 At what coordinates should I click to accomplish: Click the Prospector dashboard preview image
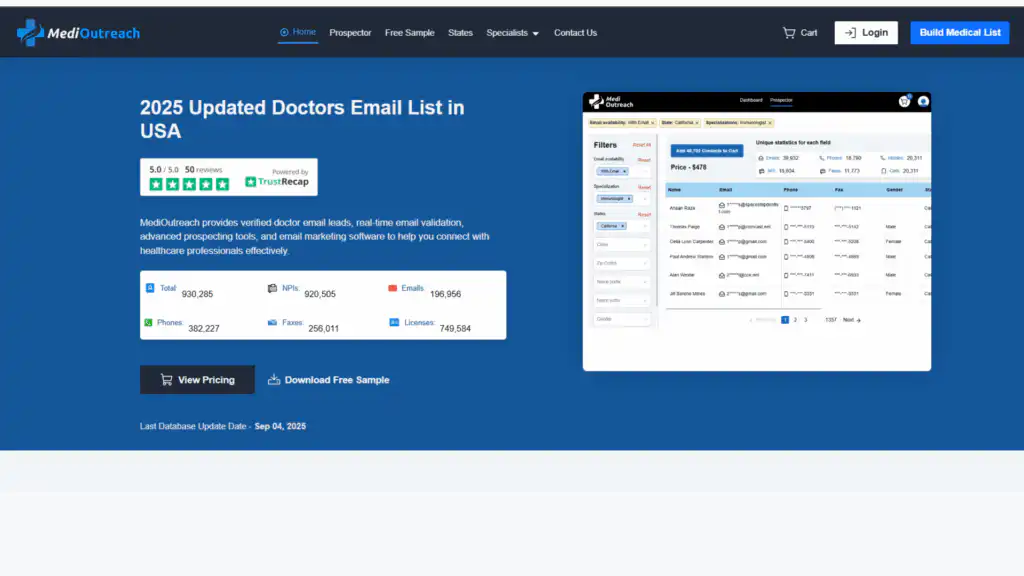tap(756, 231)
